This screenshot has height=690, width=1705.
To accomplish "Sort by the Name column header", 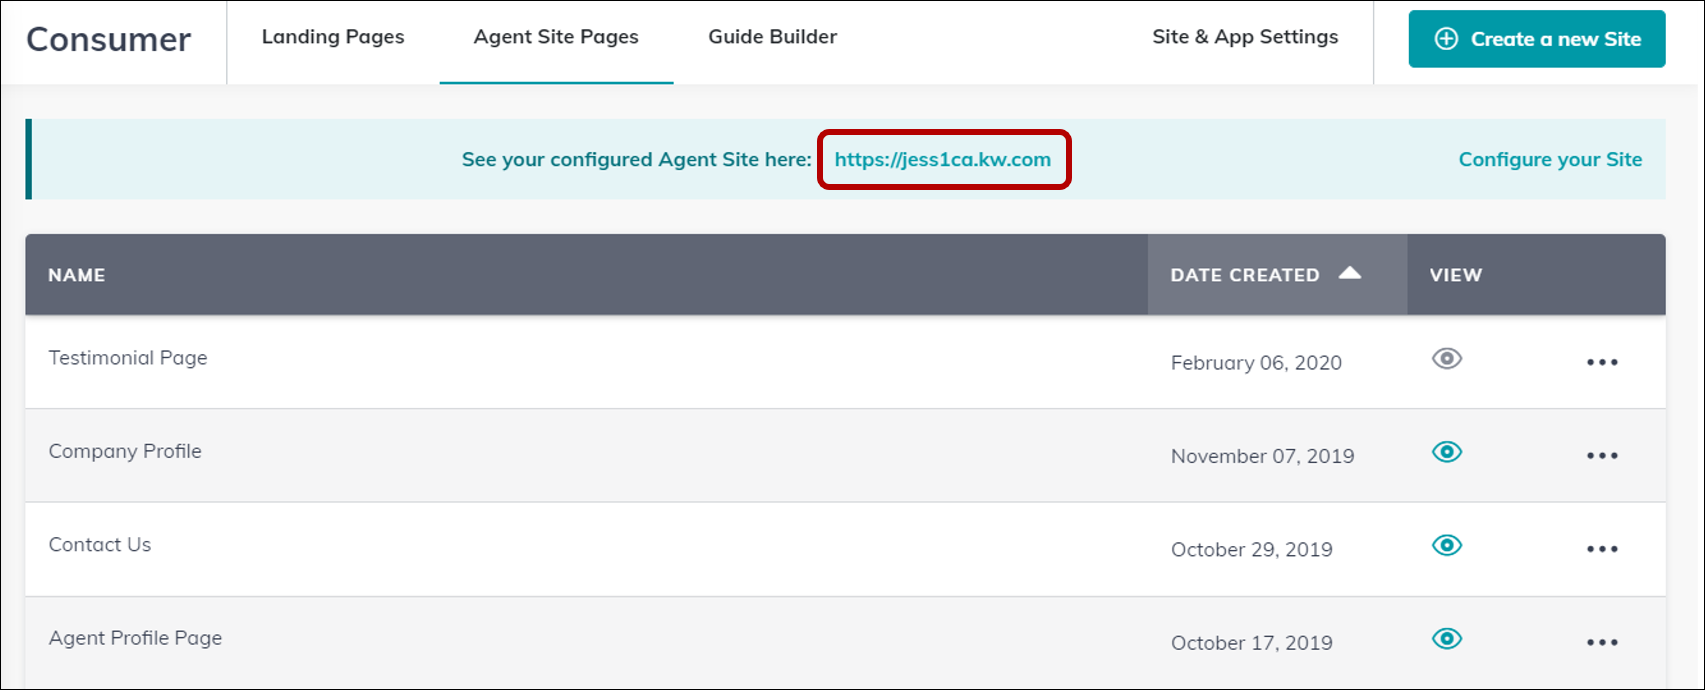I will 77,275.
